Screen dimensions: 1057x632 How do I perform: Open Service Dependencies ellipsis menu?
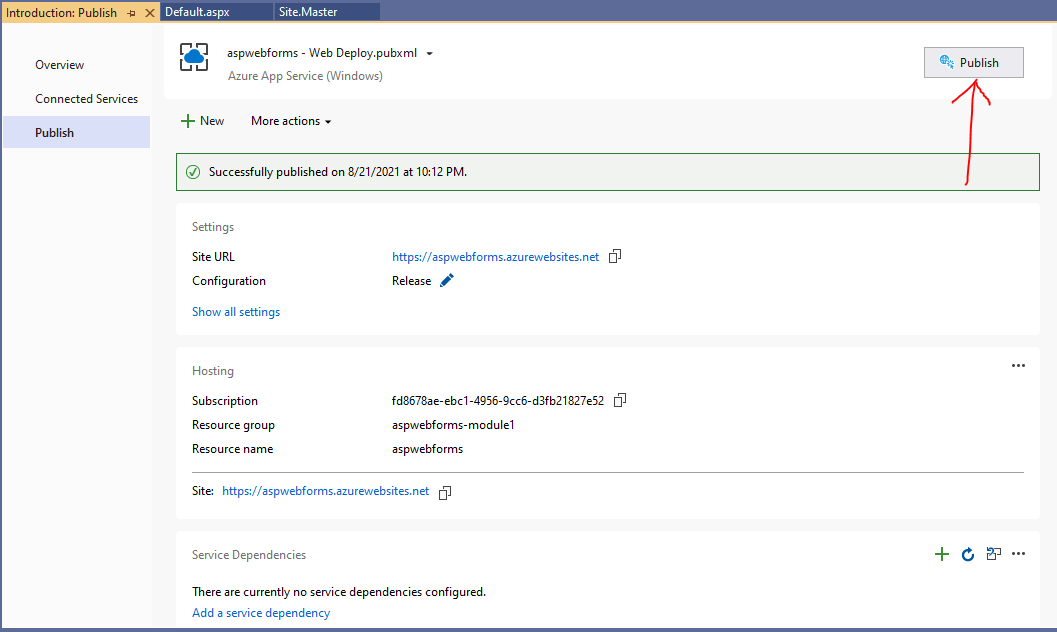pyautogui.click(x=1018, y=554)
